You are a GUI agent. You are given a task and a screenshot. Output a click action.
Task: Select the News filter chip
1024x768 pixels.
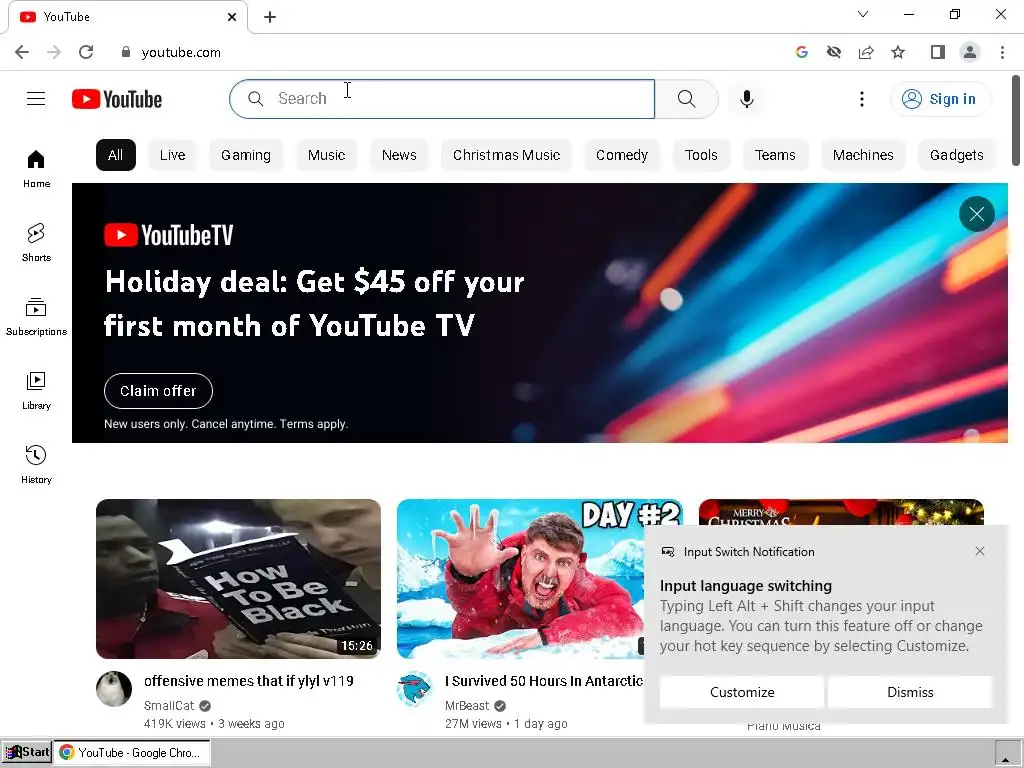click(399, 155)
